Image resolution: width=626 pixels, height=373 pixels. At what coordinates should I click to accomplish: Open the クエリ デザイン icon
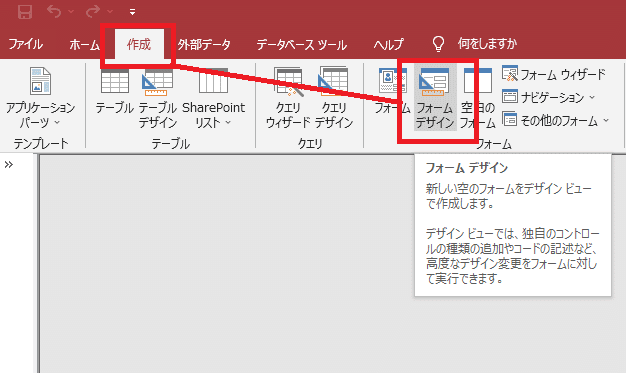pos(334,81)
